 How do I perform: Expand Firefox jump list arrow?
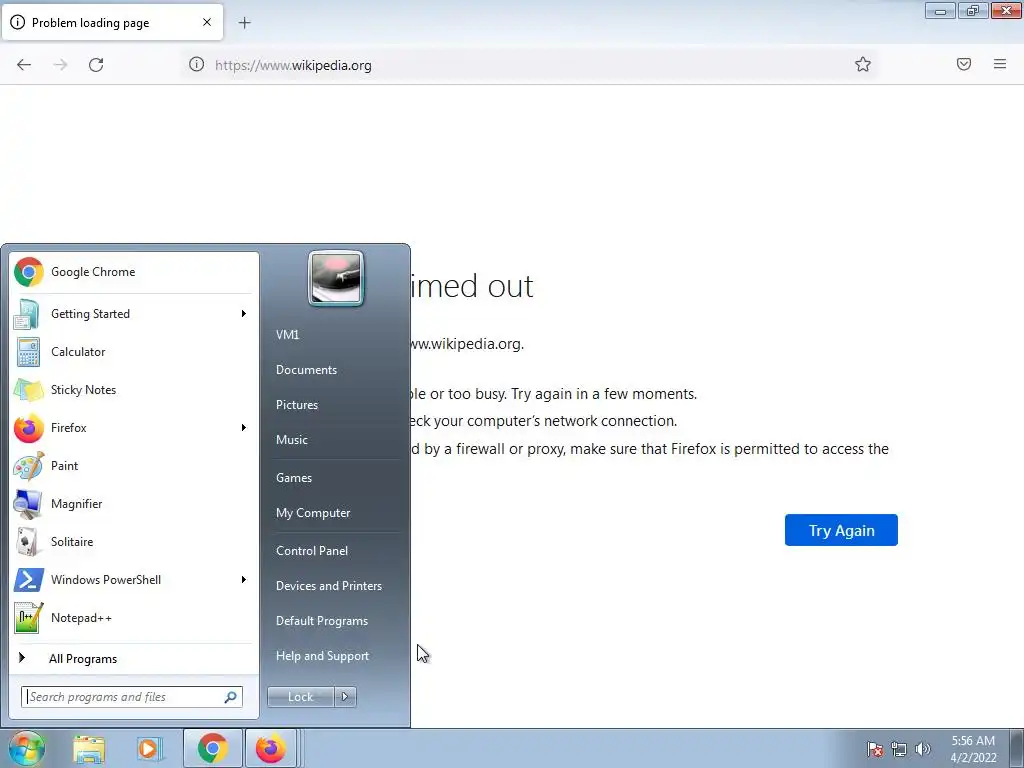(x=244, y=428)
